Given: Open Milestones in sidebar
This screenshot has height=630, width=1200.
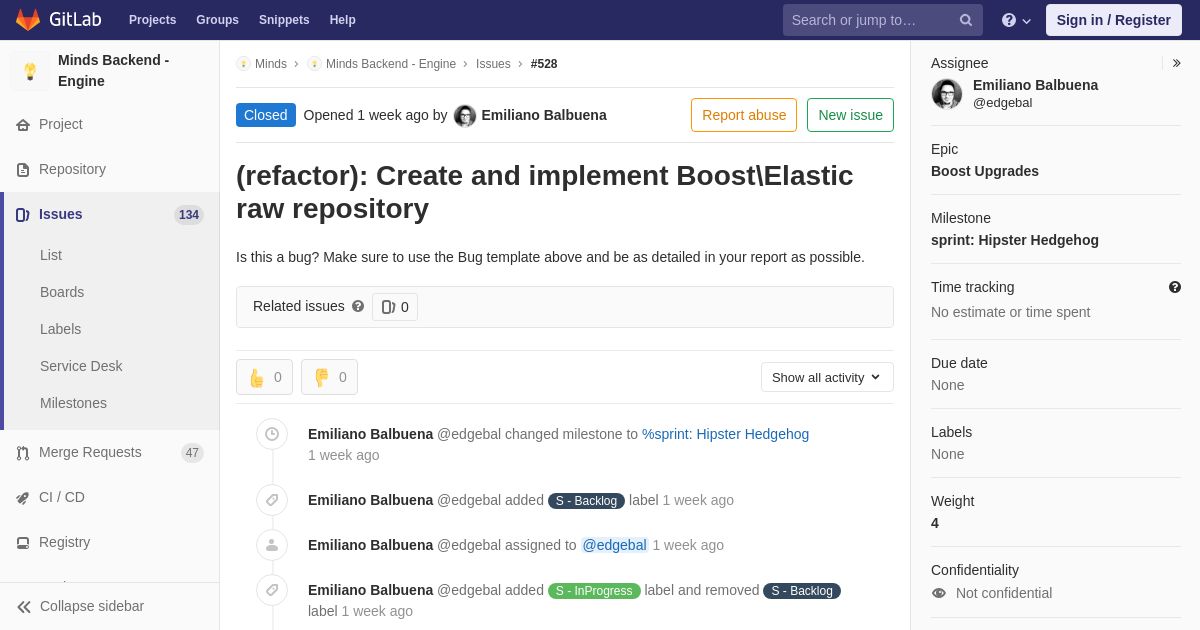Looking at the screenshot, I should [73, 403].
